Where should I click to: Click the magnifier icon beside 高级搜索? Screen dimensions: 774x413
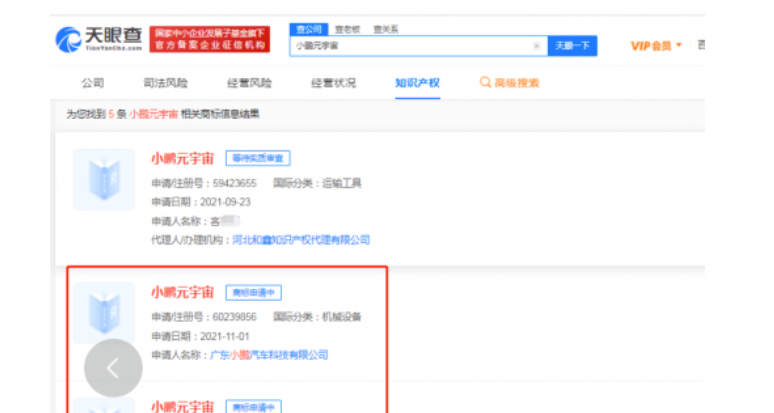[x=485, y=82]
